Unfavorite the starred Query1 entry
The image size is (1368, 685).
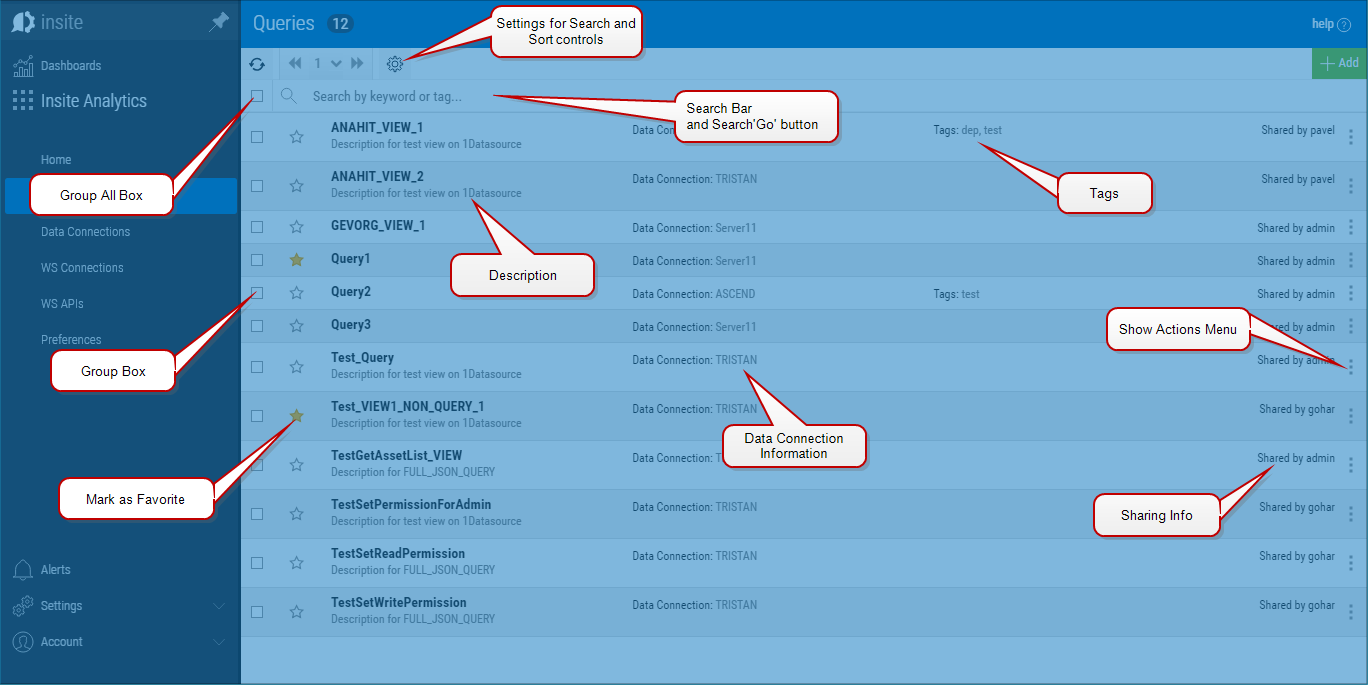pyautogui.click(x=296, y=259)
